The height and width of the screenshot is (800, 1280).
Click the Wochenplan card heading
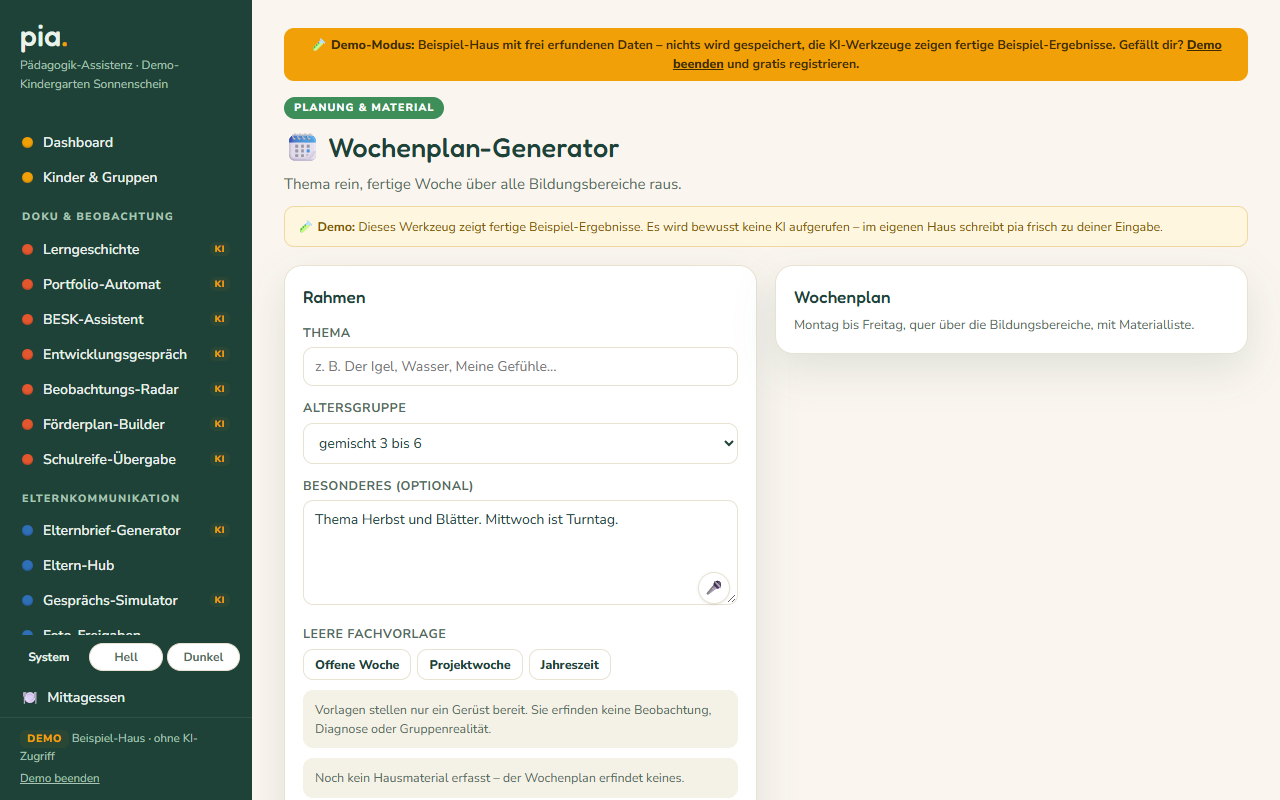tap(842, 297)
